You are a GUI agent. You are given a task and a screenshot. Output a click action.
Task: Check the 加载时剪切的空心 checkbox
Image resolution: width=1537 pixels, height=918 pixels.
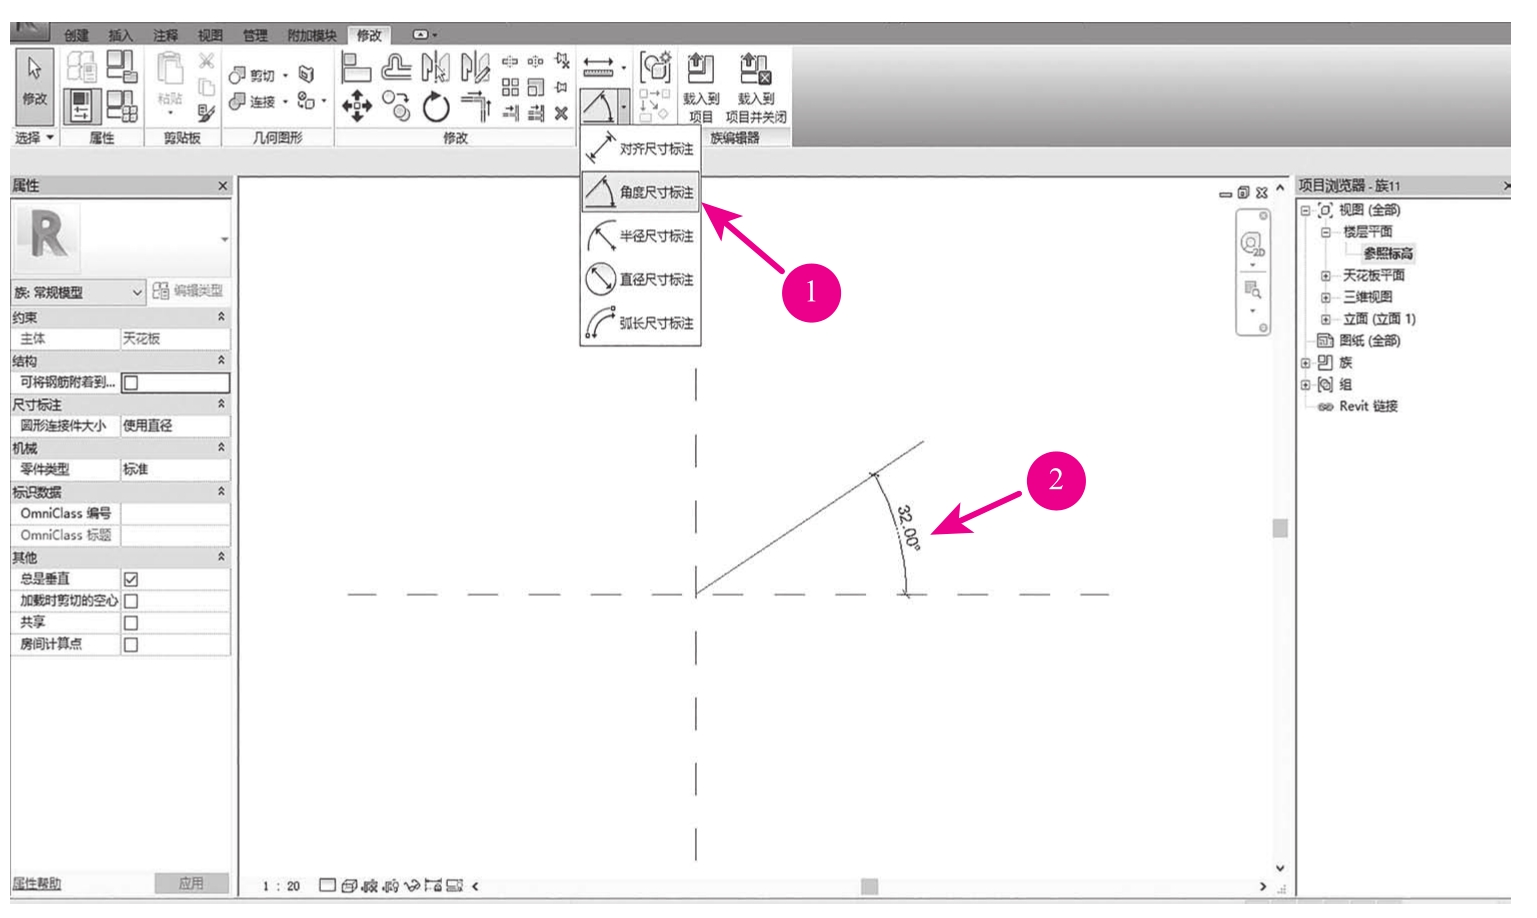131,601
